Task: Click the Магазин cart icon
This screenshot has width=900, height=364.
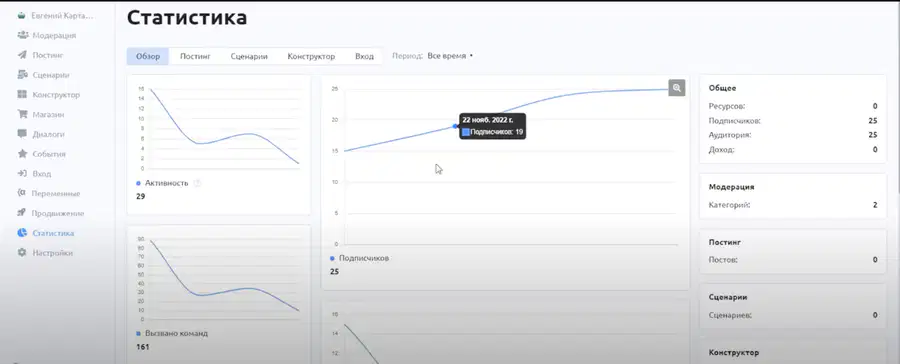Action: [x=22, y=114]
